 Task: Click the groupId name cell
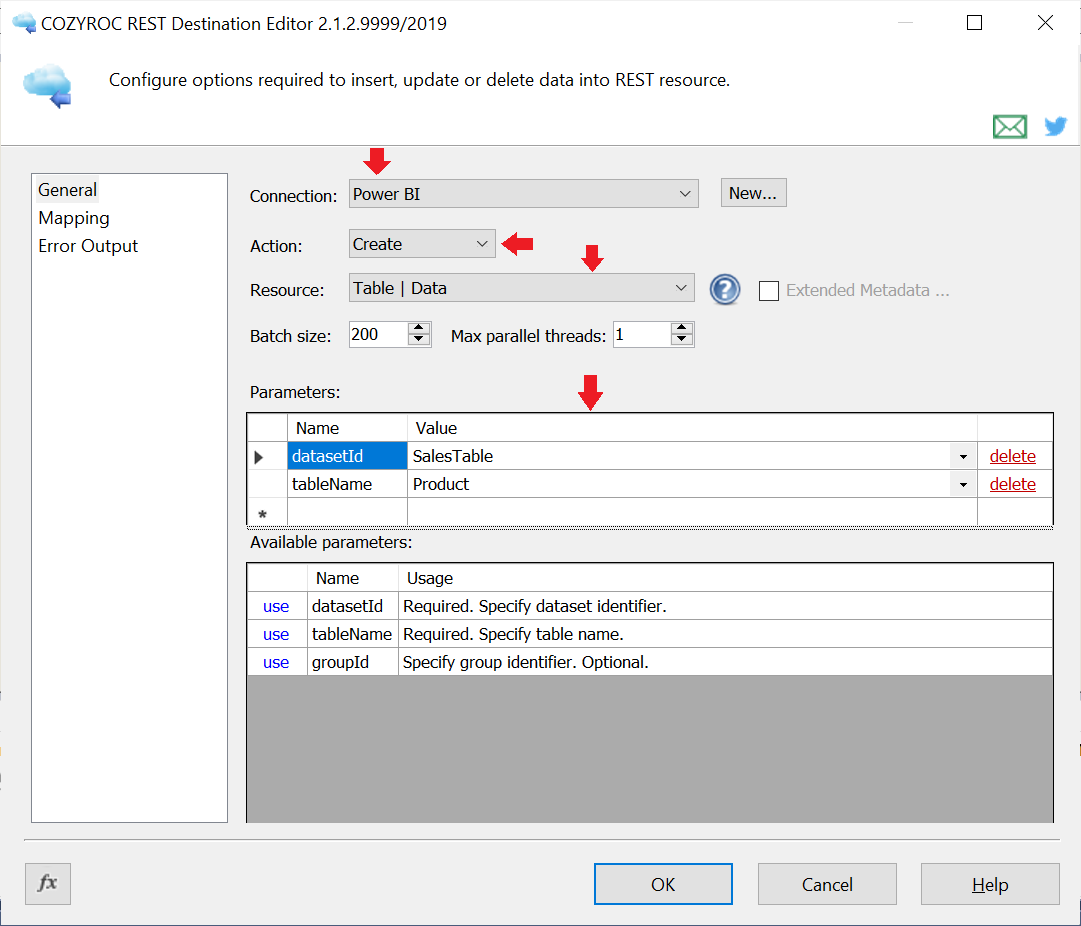tap(352, 663)
